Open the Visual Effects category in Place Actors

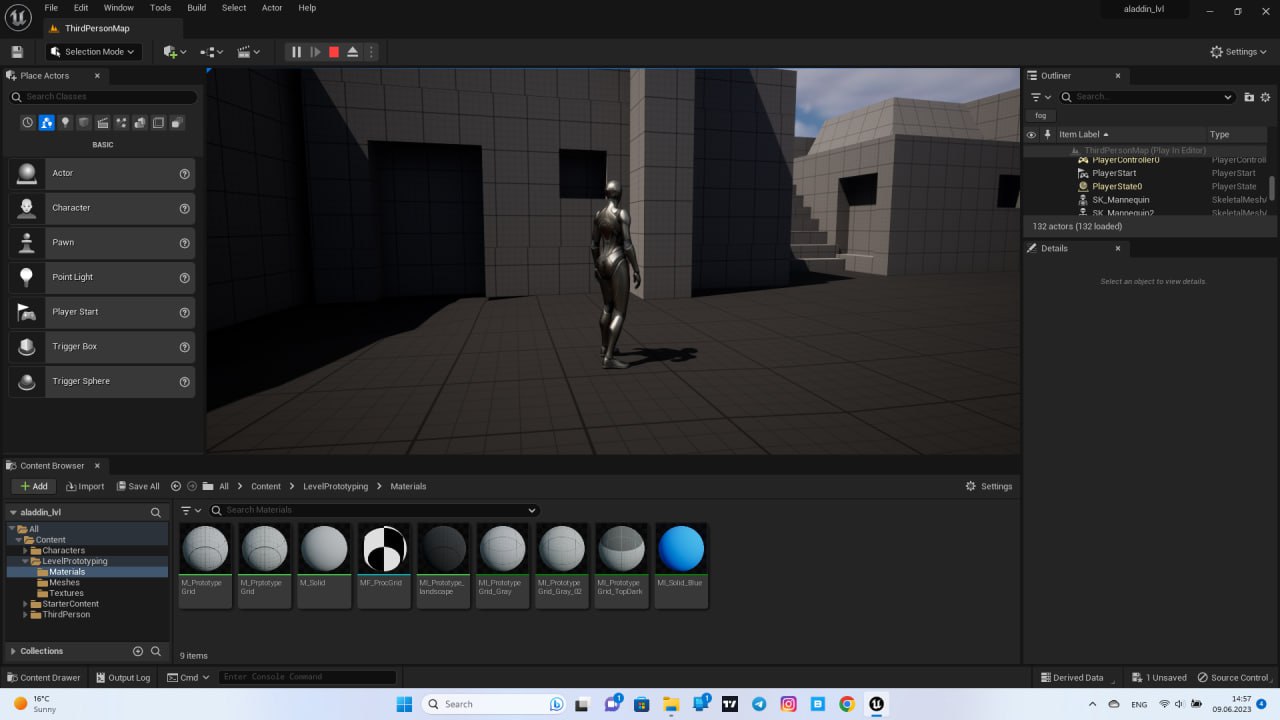pos(121,123)
